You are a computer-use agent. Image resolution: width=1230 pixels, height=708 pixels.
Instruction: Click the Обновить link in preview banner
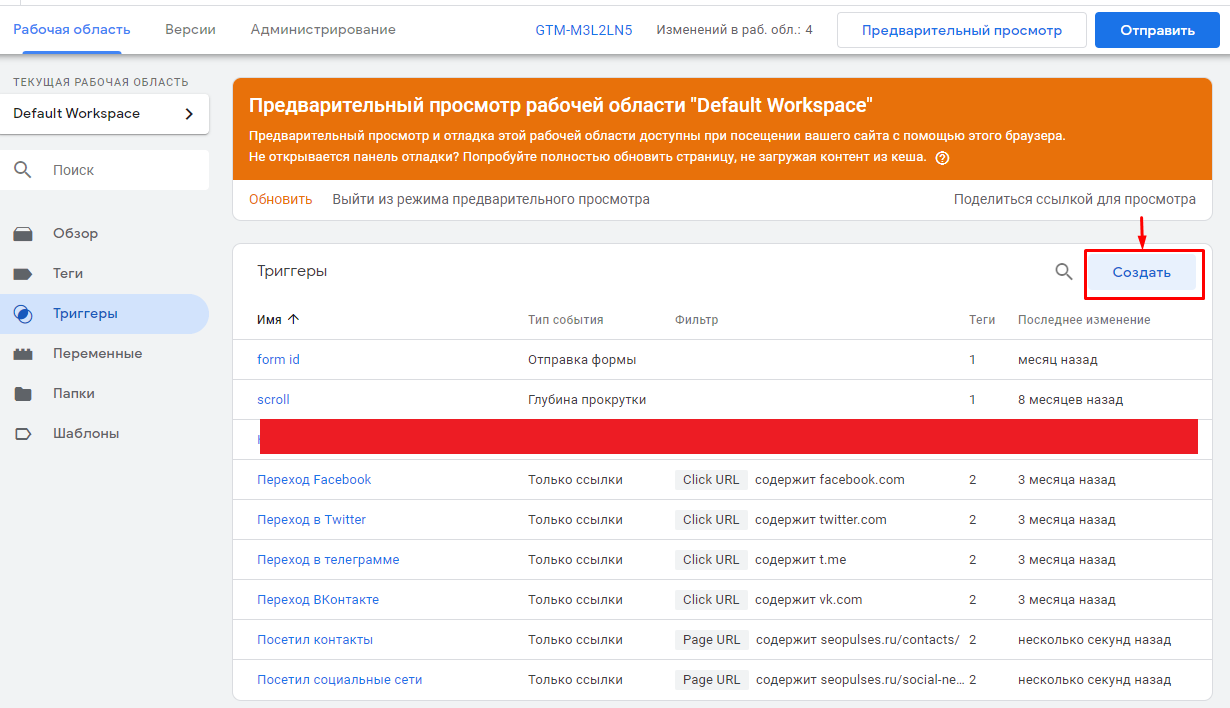(281, 199)
